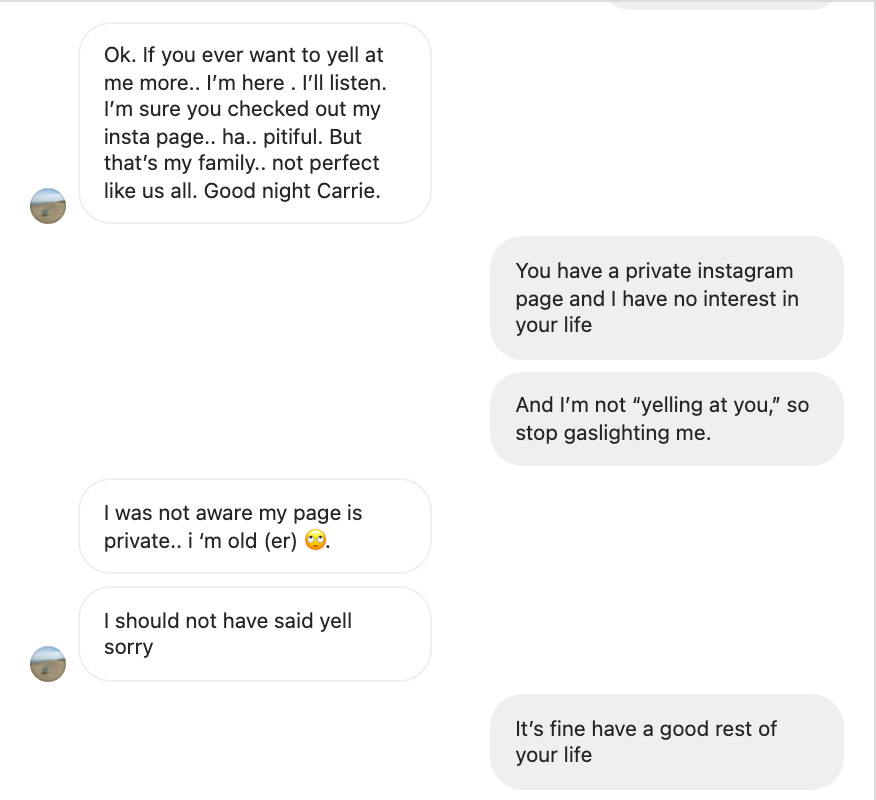Click 'old (er)' text in the message

[262, 541]
